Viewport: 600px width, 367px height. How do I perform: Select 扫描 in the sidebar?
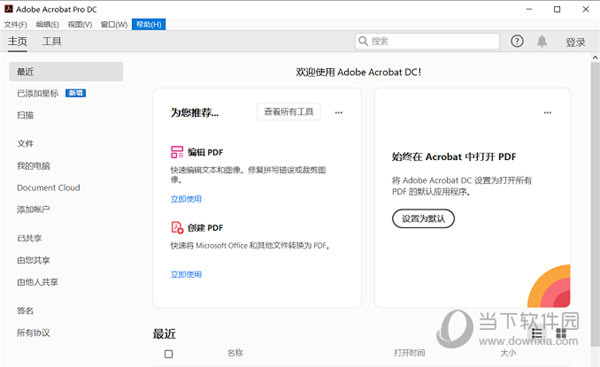[25, 115]
